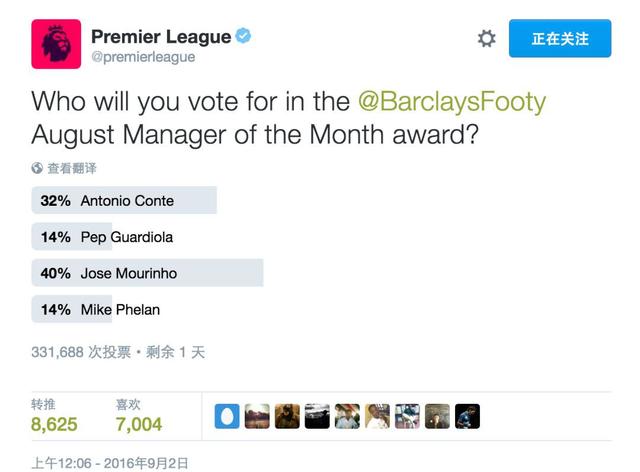View the 8,625 retweets list
Image resolution: width=640 pixels, height=472 pixels.
pyautogui.click(x=54, y=416)
